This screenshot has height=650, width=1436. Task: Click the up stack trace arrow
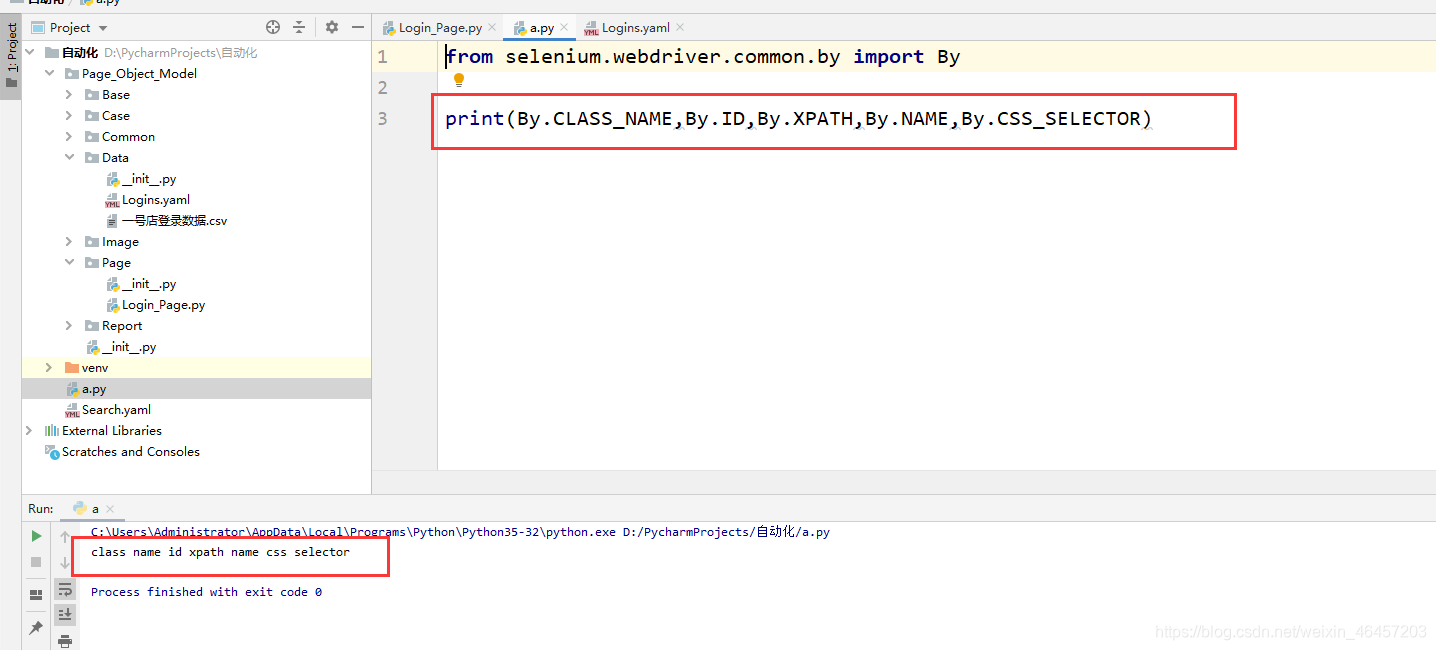pos(65,537)
